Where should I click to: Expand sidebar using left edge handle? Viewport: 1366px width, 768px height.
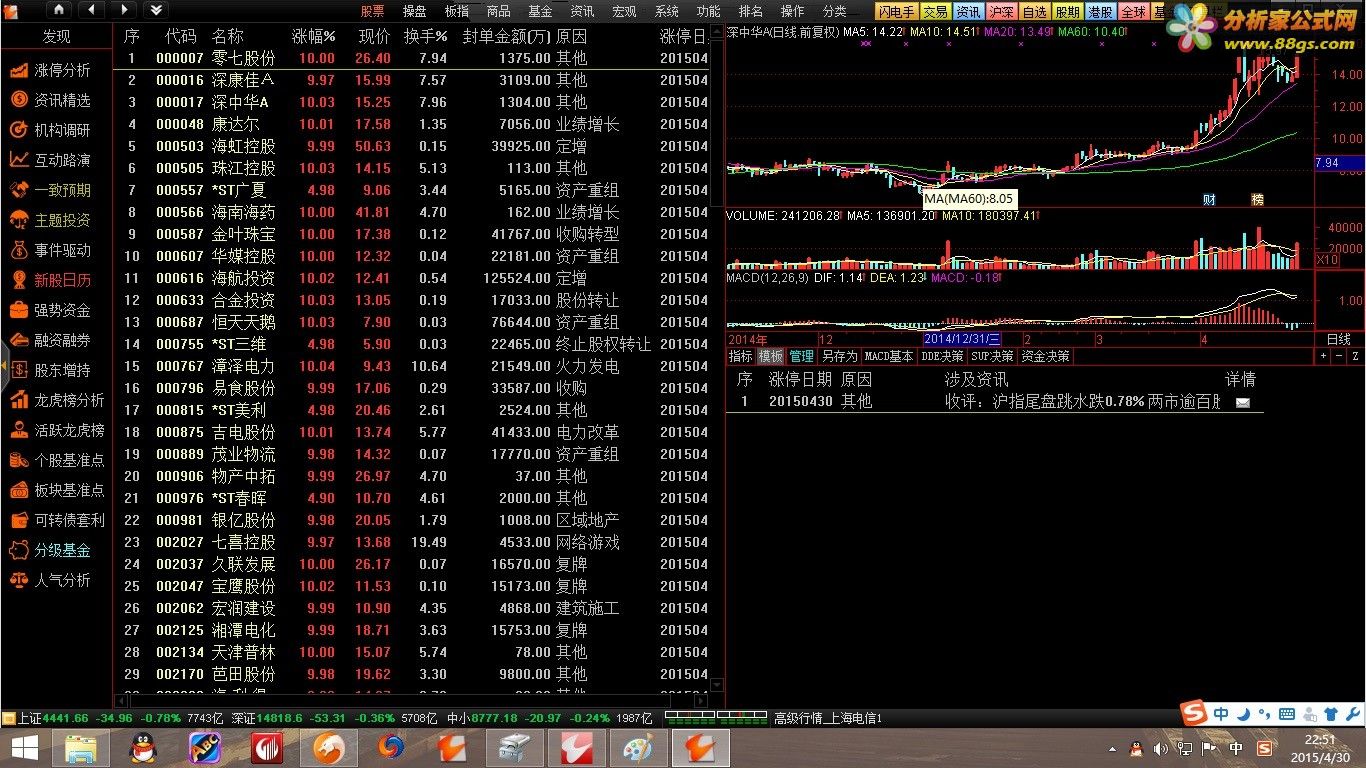pyautogui.click(x=4, y=368)
